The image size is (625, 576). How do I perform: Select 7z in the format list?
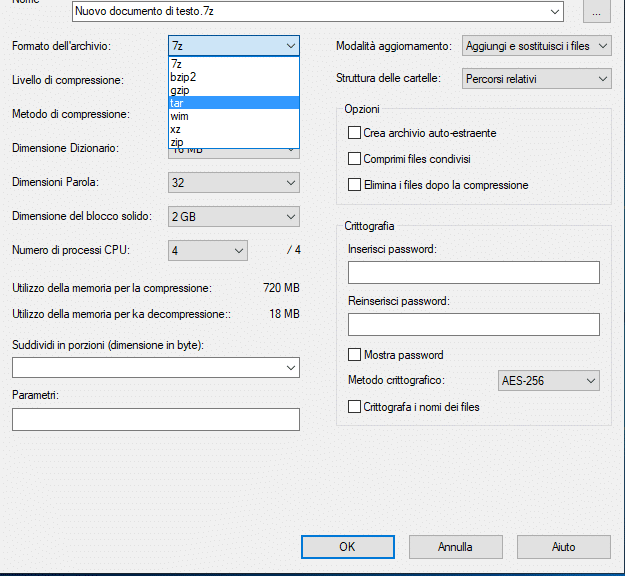click(x=234, y=64)
